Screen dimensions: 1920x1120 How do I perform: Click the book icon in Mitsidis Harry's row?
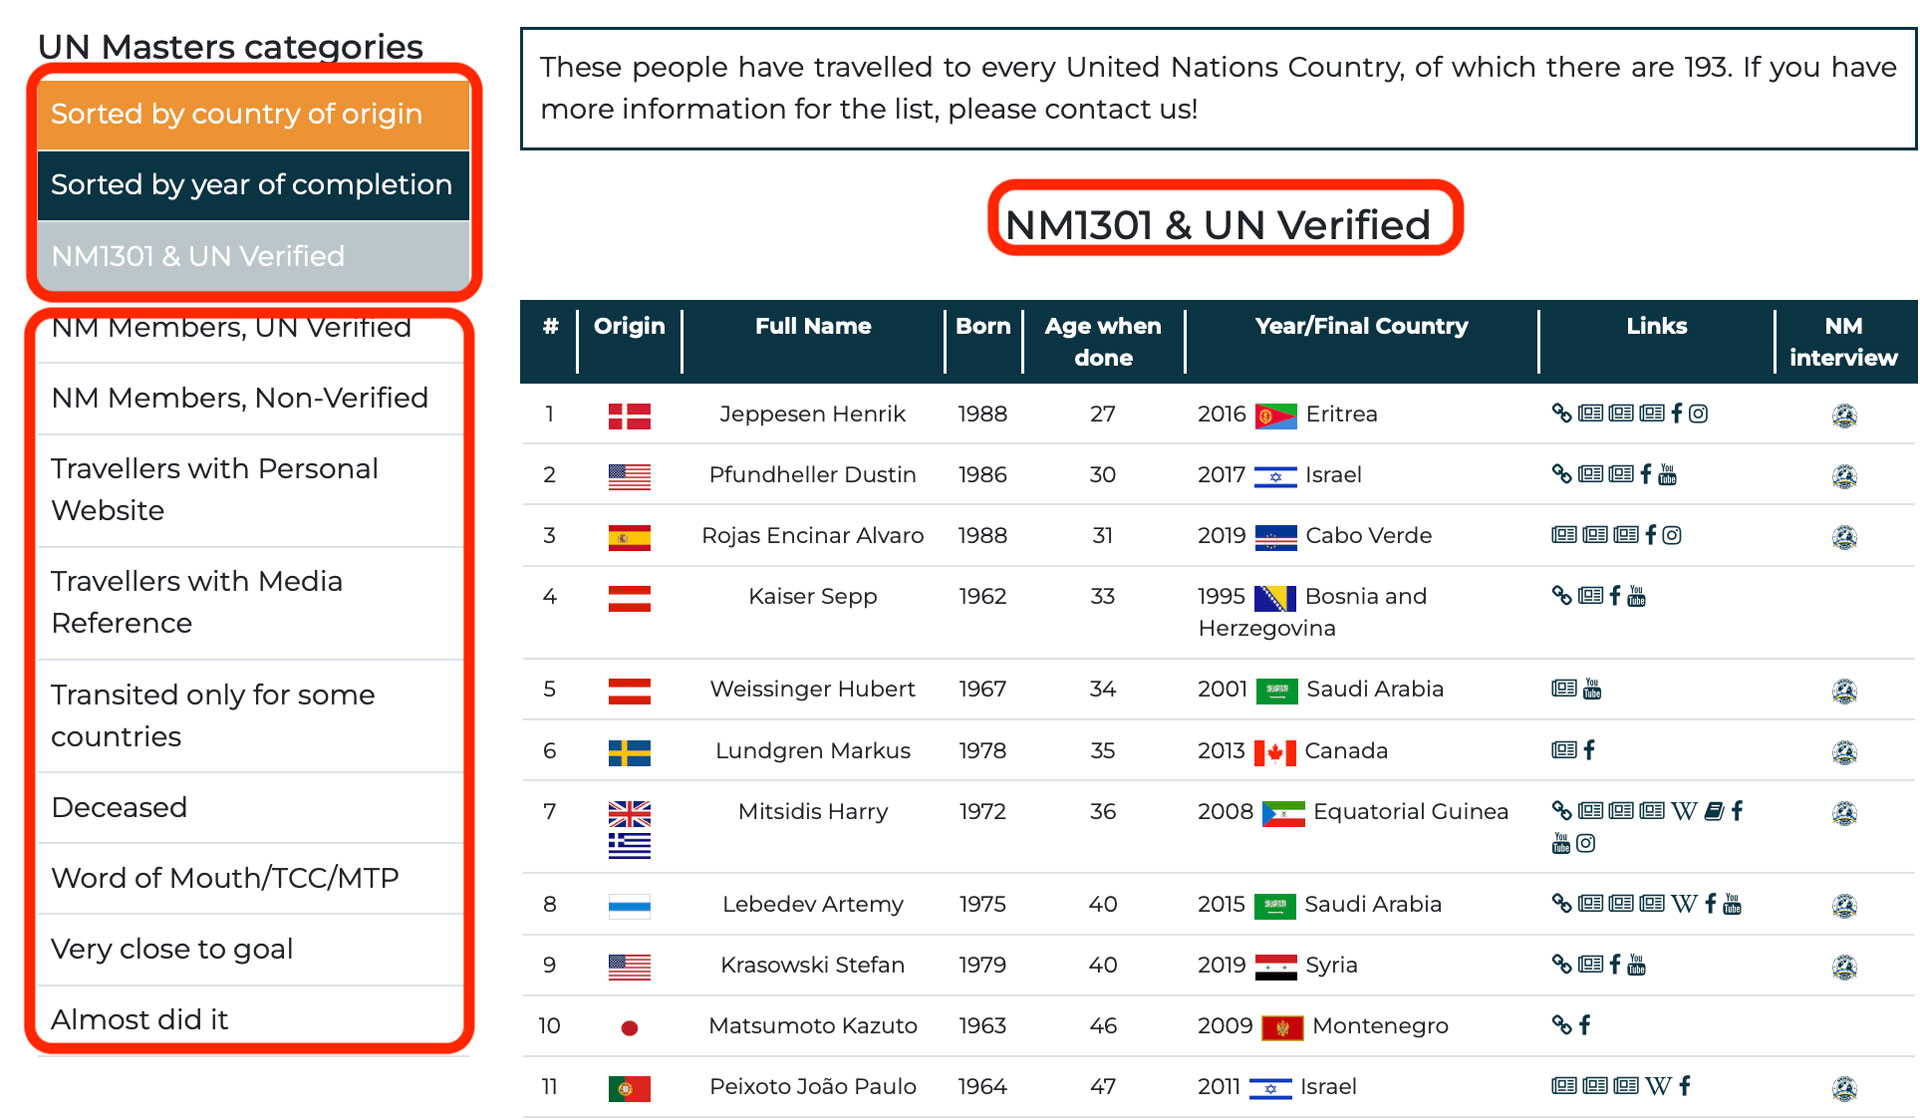click(x=1713, y=811)
